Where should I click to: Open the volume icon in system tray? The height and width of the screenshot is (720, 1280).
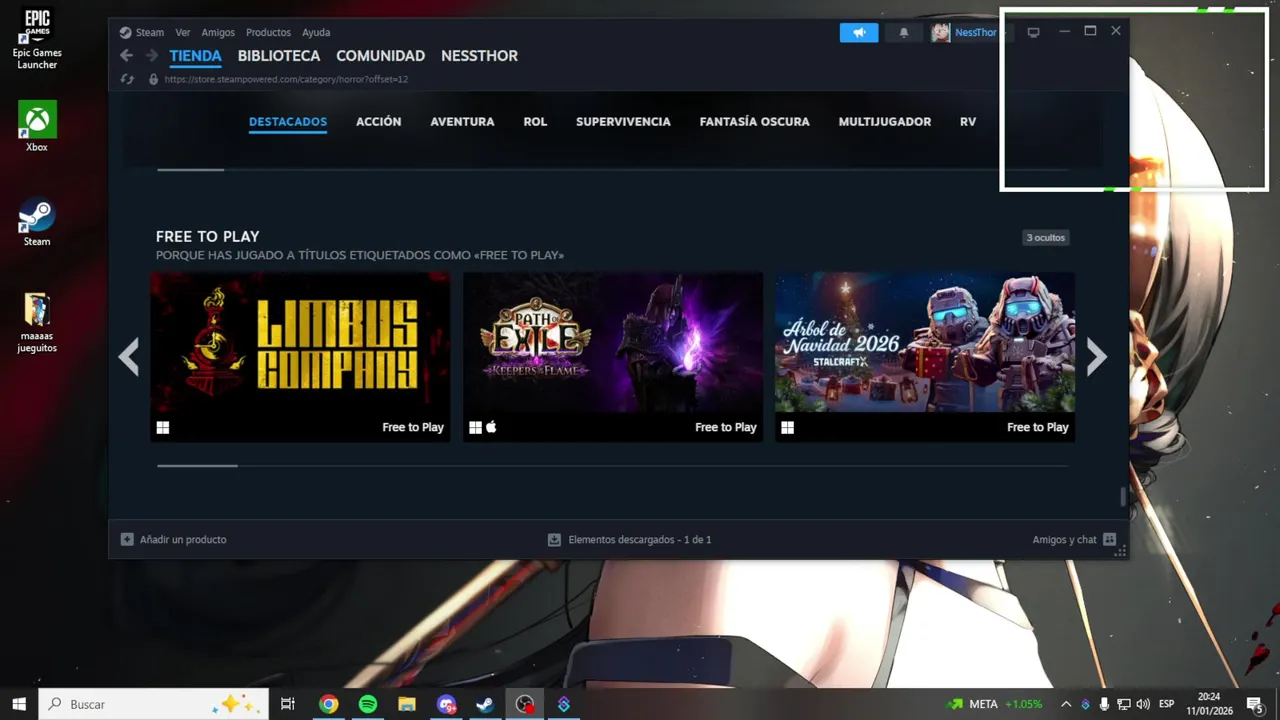pyautogui.click(x=1143, y=704)
